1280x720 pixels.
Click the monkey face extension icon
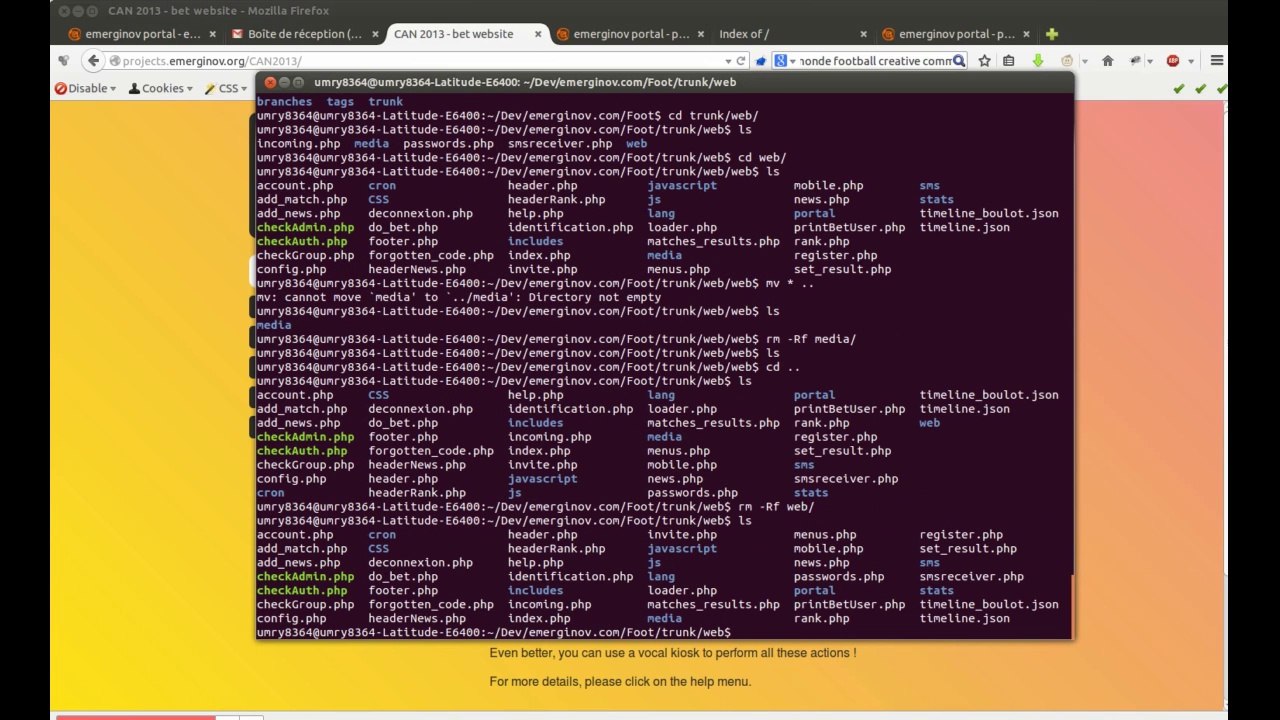coord(1067,61)
